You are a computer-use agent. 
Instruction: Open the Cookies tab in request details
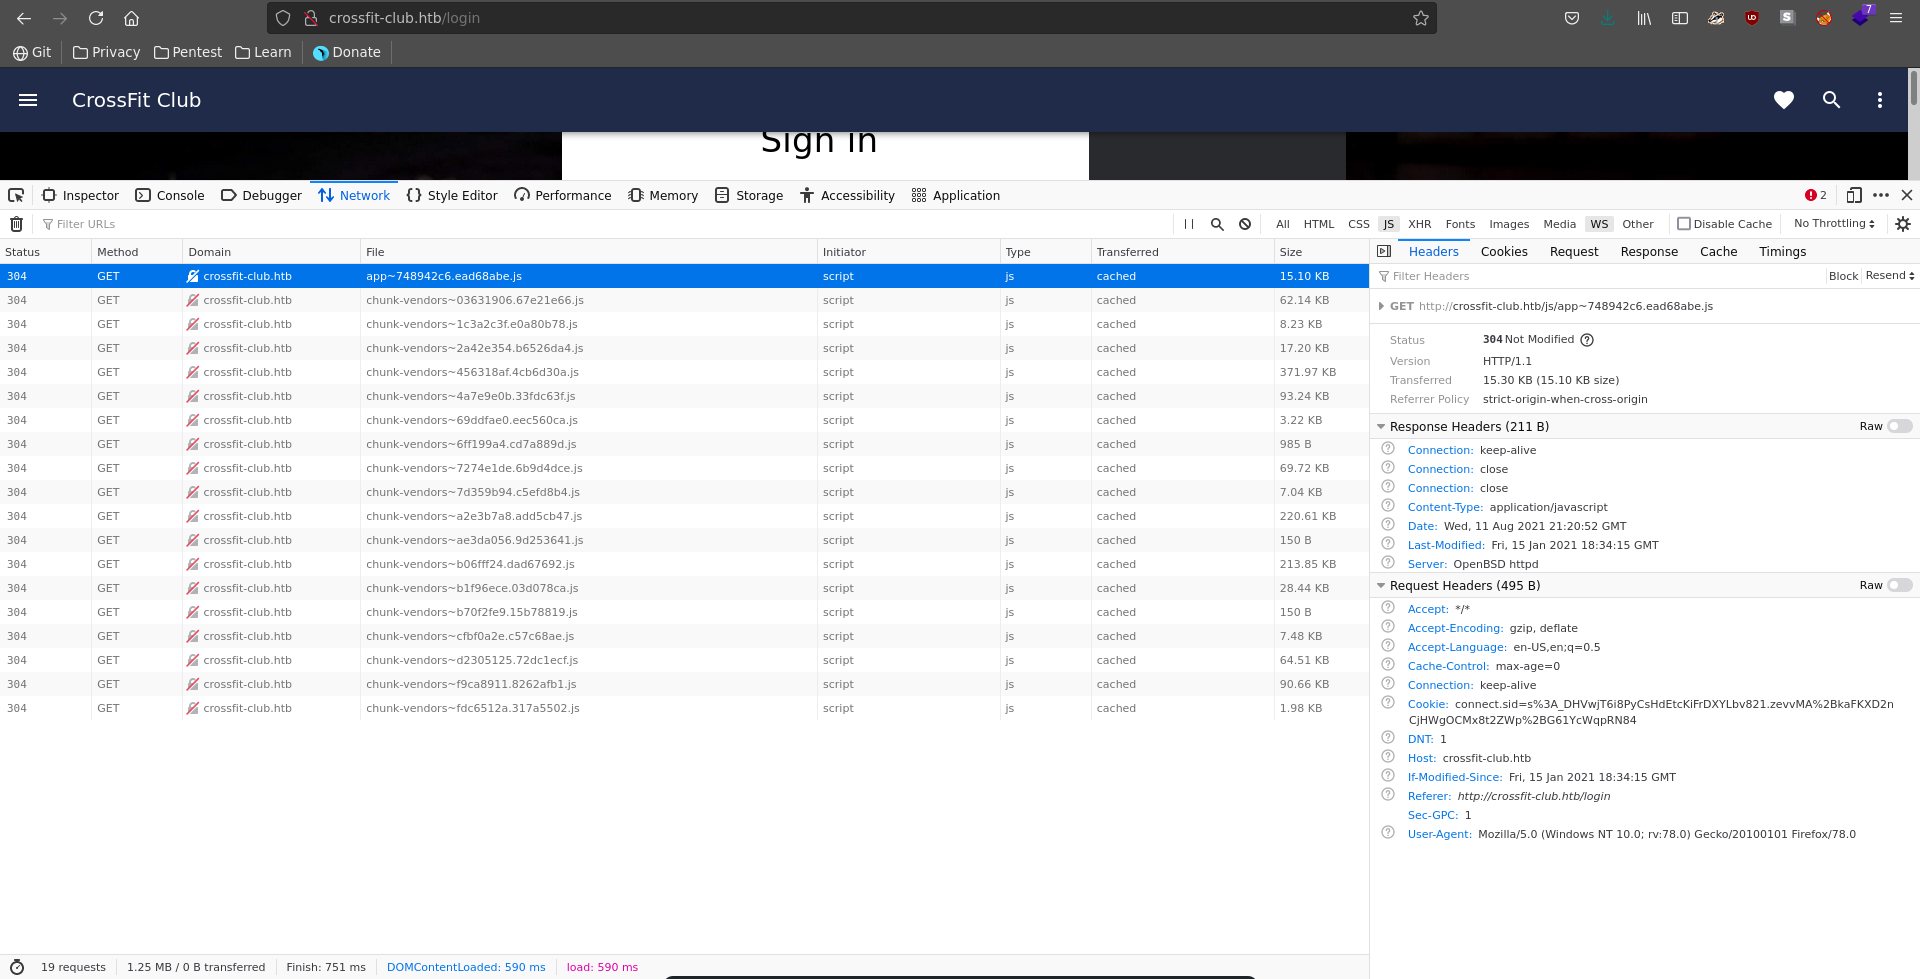pyautogui.click(x=1503, y=252)
